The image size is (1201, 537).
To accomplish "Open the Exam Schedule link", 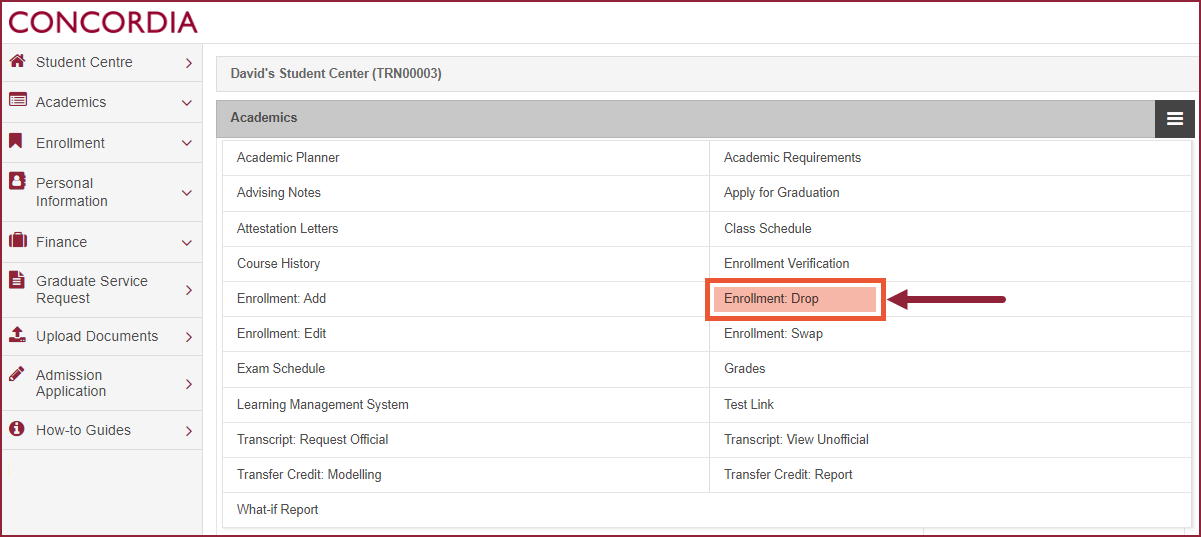I will (x=281, y=368).
